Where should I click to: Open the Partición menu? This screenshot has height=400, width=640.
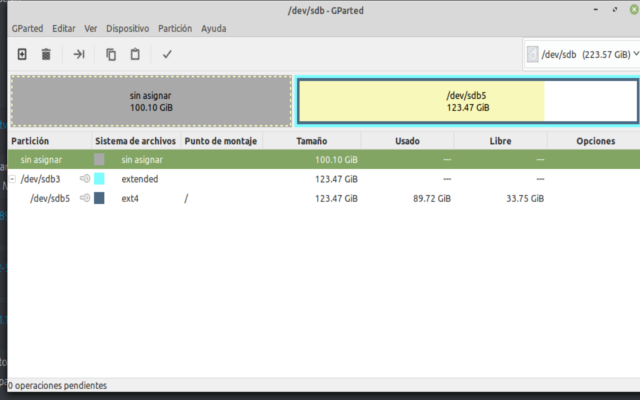(x=175, y=29)
